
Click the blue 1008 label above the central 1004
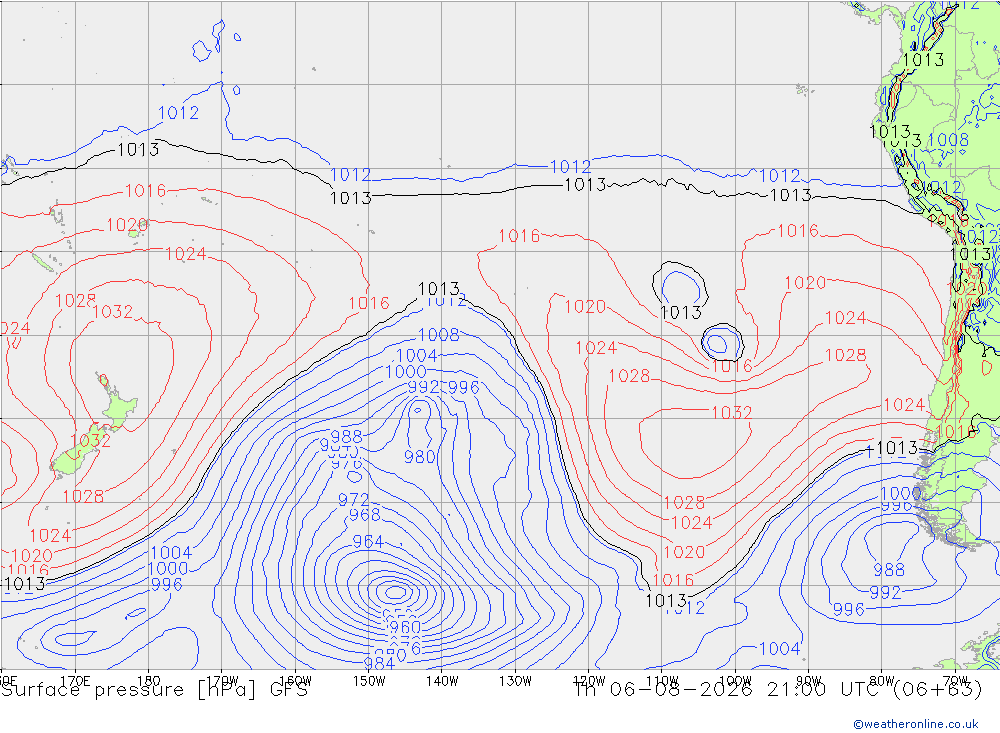click(439, 335)
